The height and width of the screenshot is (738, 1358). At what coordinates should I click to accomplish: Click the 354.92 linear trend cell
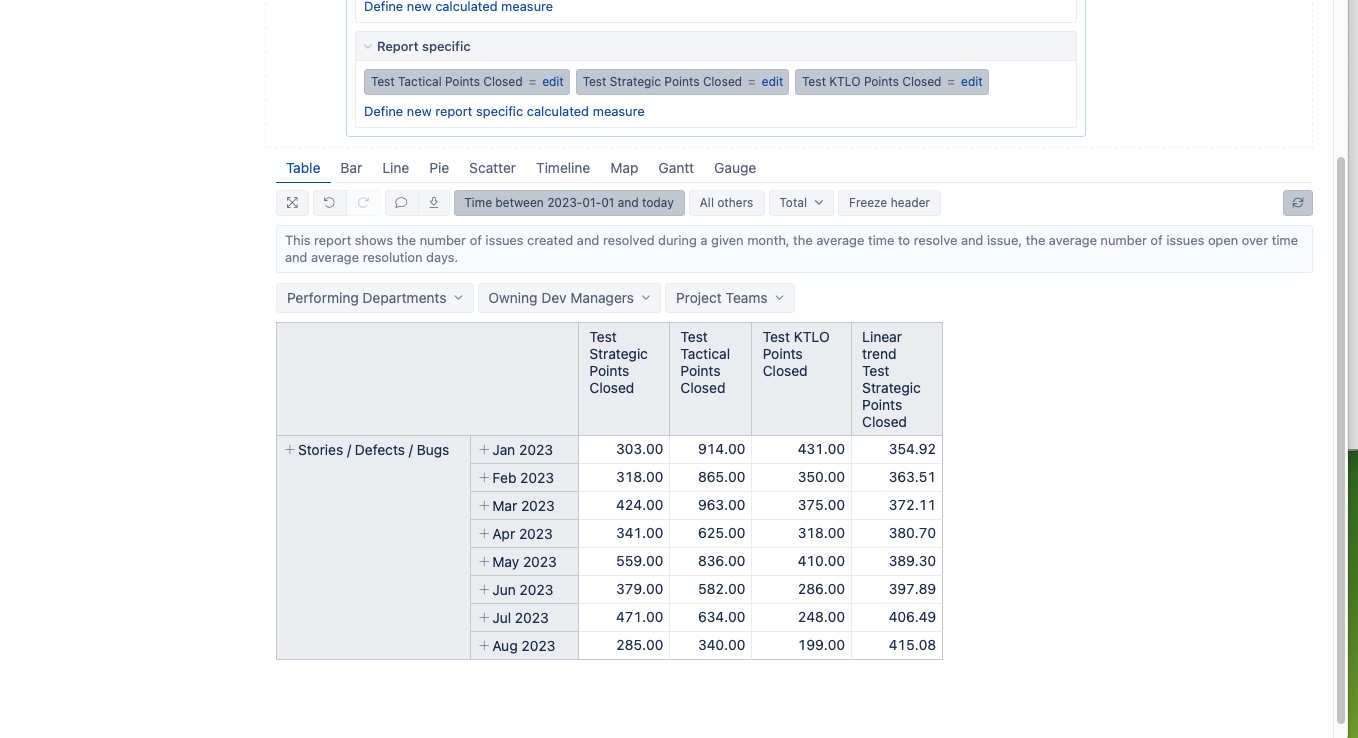click(x=897, y=450)
